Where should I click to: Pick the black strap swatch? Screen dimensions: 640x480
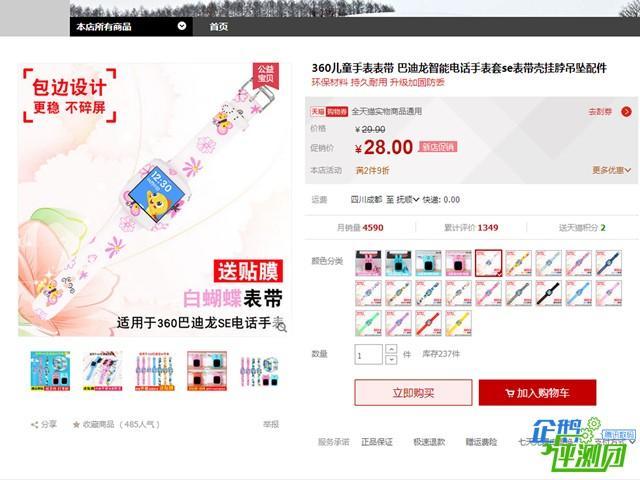coord(549,293)
